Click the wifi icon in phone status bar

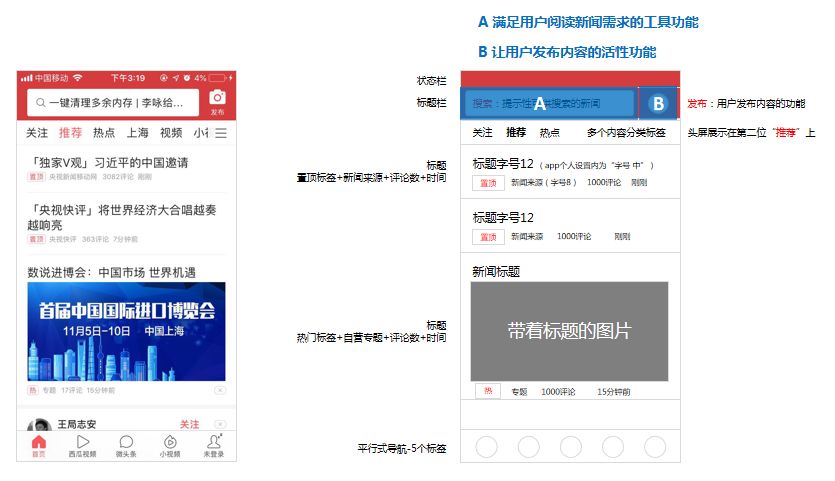pyautogui.click(x=78, y=78)
